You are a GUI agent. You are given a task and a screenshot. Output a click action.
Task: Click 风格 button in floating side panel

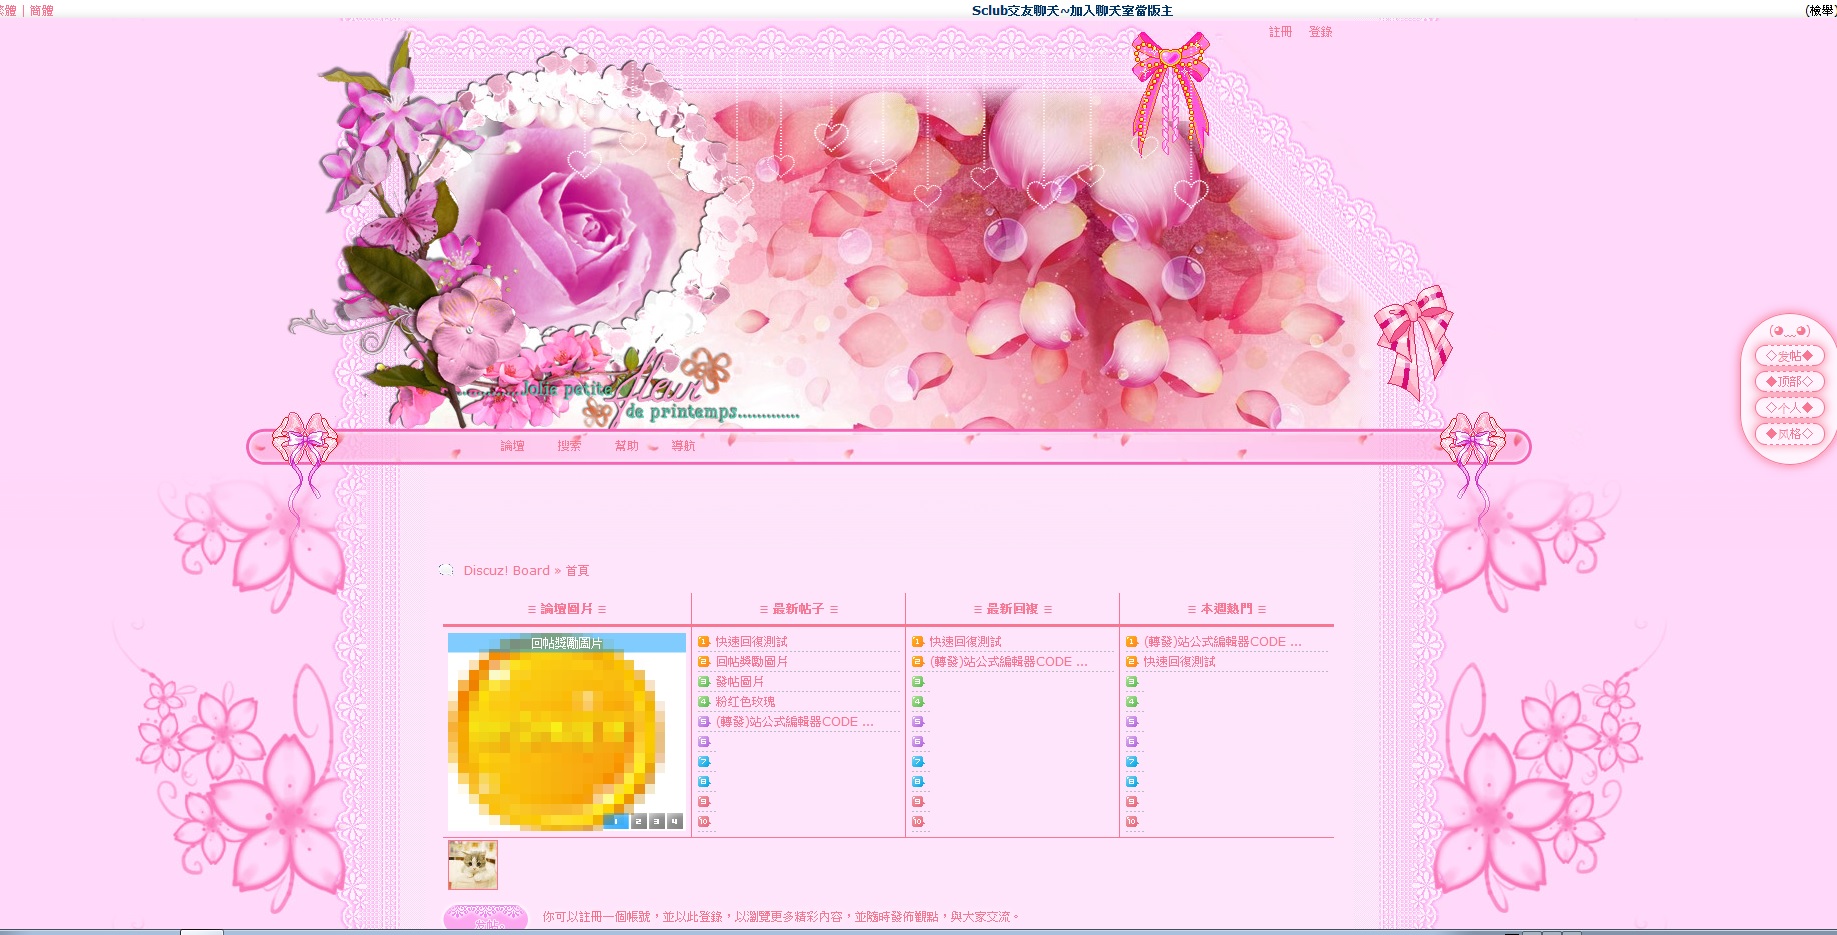(1789, 434)
